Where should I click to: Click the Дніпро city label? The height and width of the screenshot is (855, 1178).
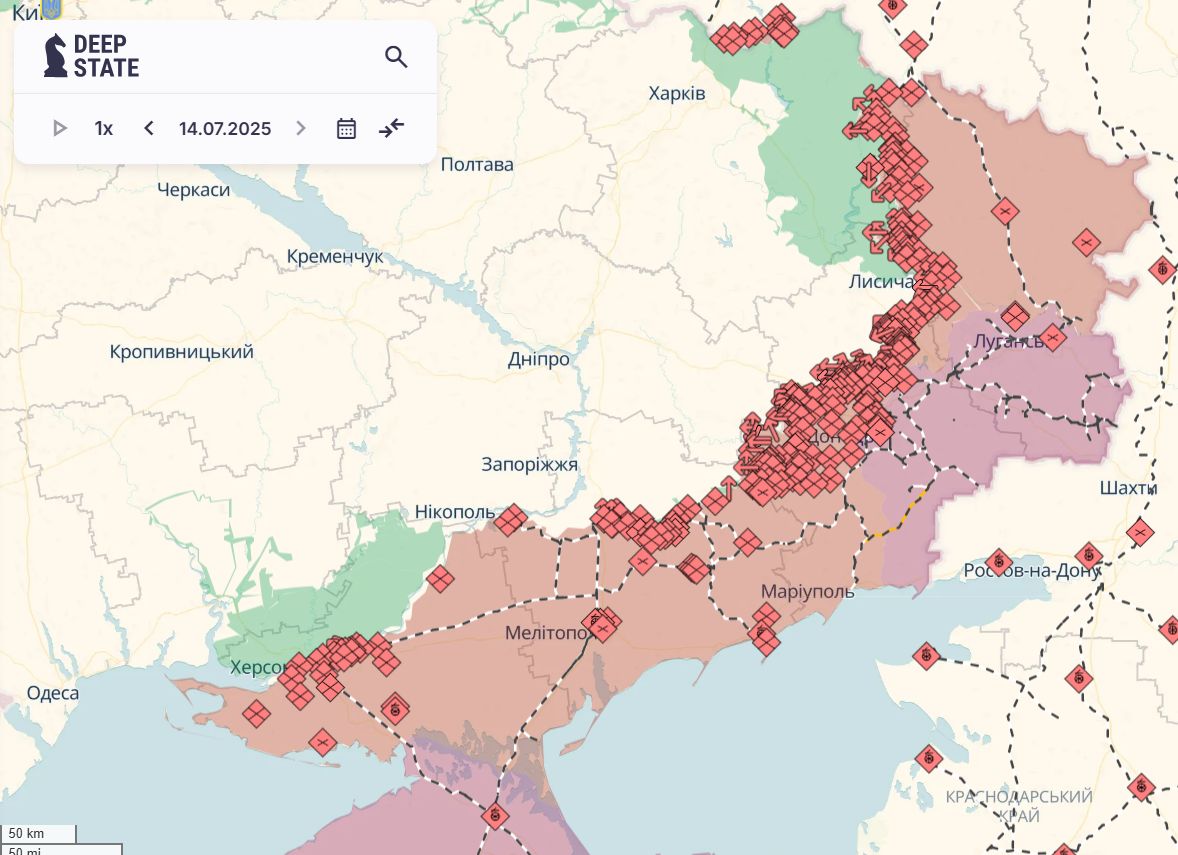click(x=539, y=359)
